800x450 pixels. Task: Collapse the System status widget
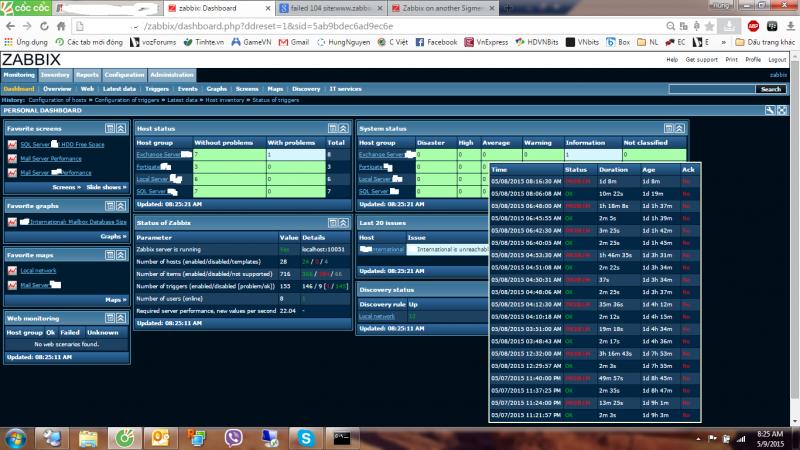click(x=680, y=129)
